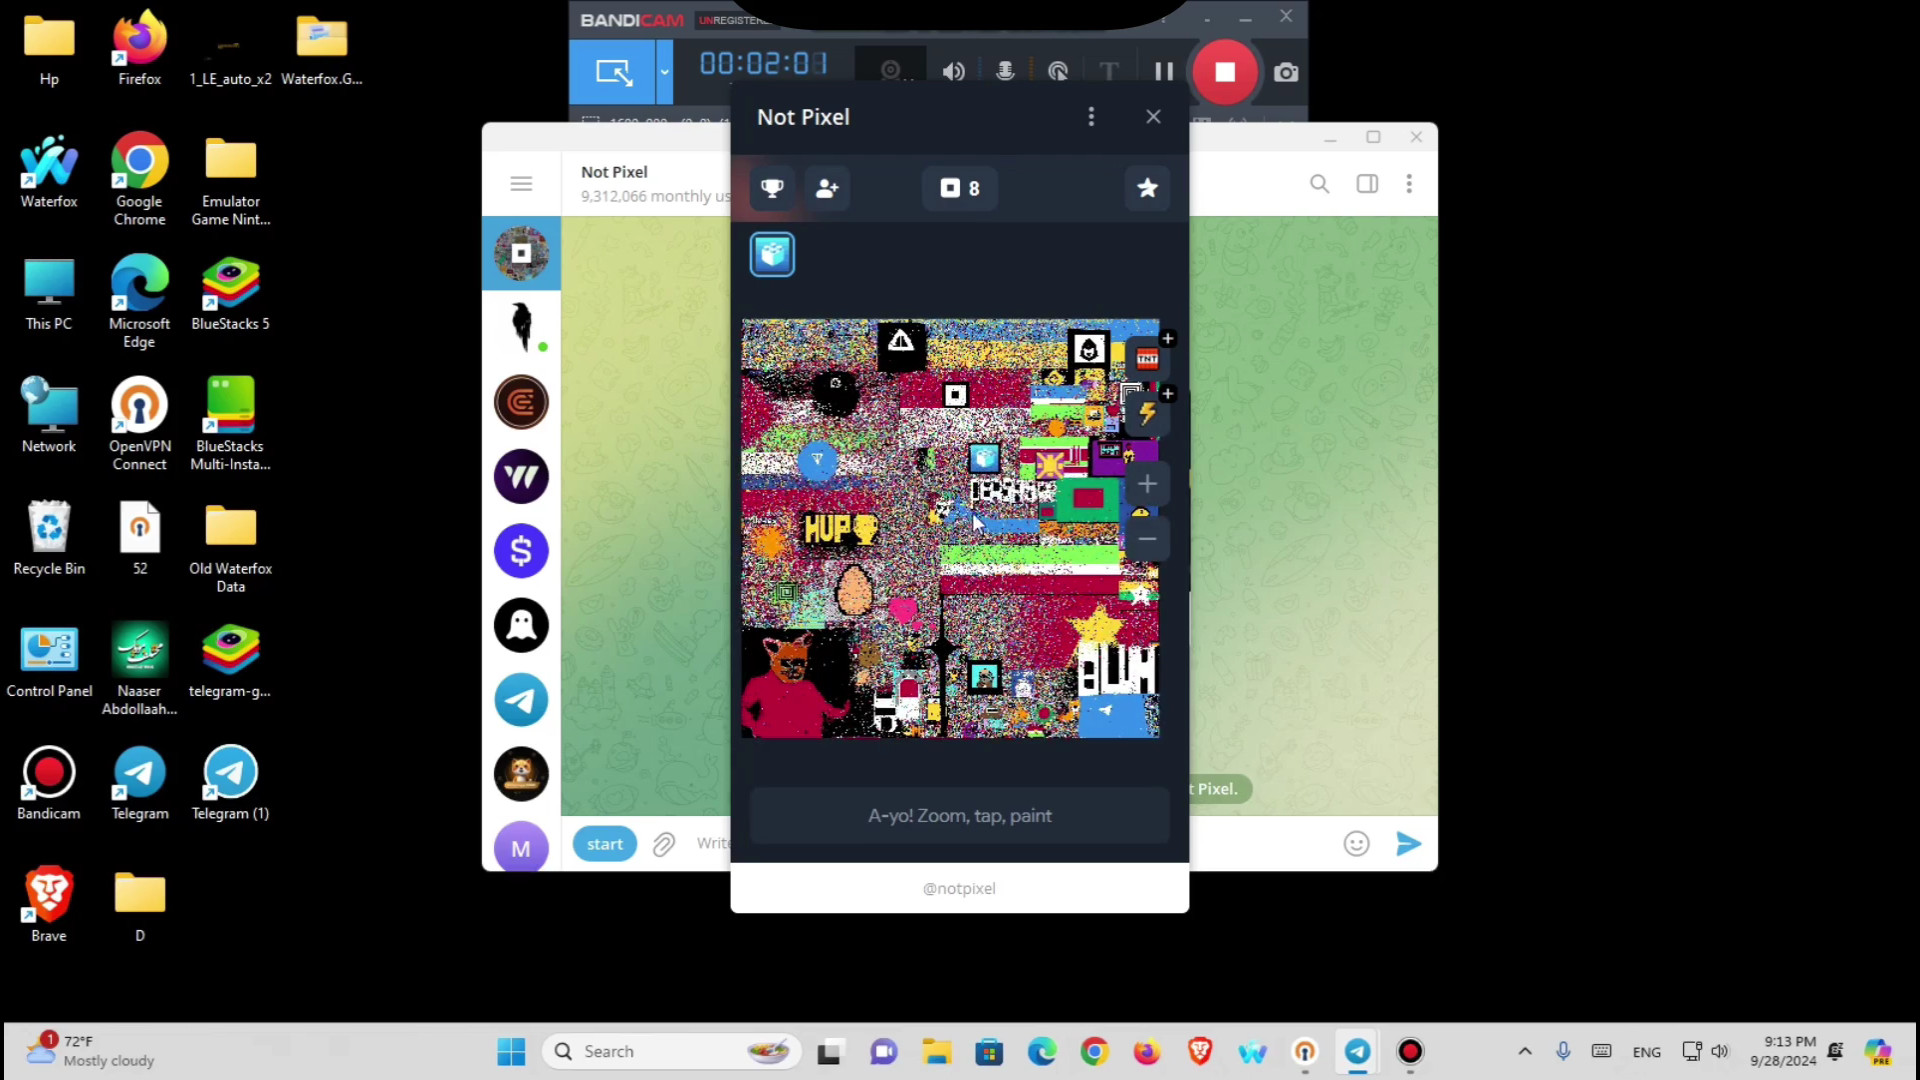Screen dimensions: 1920x1080
Task: Select the Not Pixel chat in Telegram sidebar
Action: tap(521, 253)
